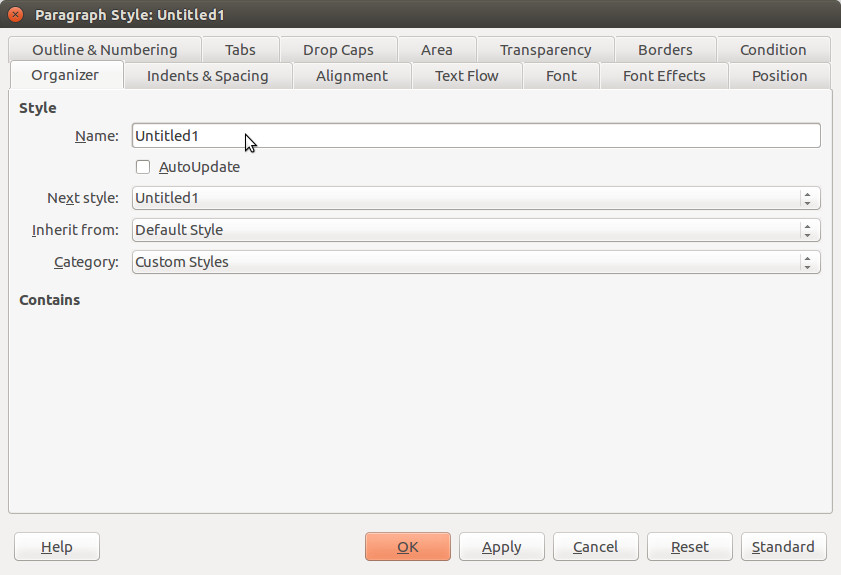Viewport: 841px width, 575px height.
Task: Select the Drop Caps tab
Action: coord(338,49)
